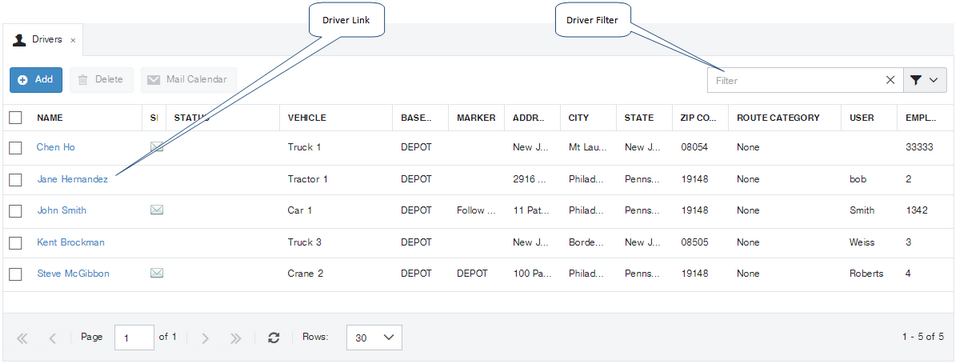Click the Follow ... marker cell
Screen dimensions: 956x364
pos(476,210)
